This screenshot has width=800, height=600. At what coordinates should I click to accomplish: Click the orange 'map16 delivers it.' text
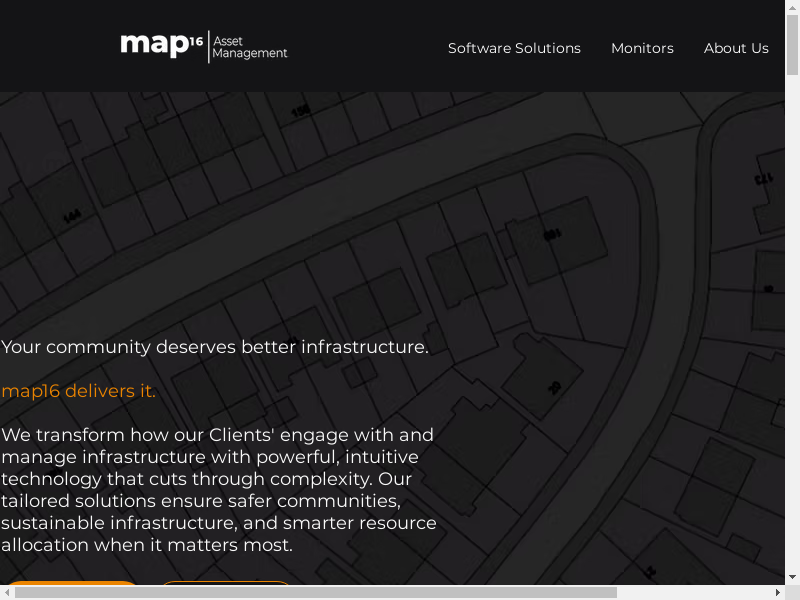(x=79, y=391)
